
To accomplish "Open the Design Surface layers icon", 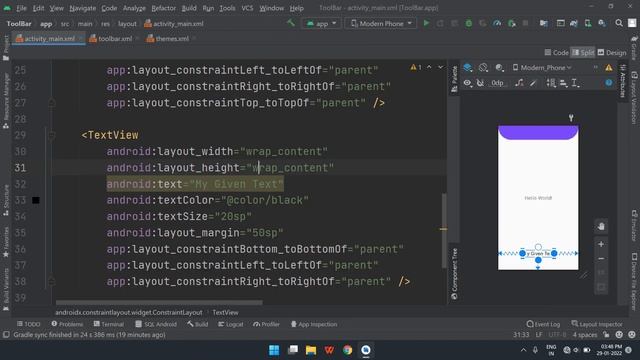I will (x=468, y=67).
